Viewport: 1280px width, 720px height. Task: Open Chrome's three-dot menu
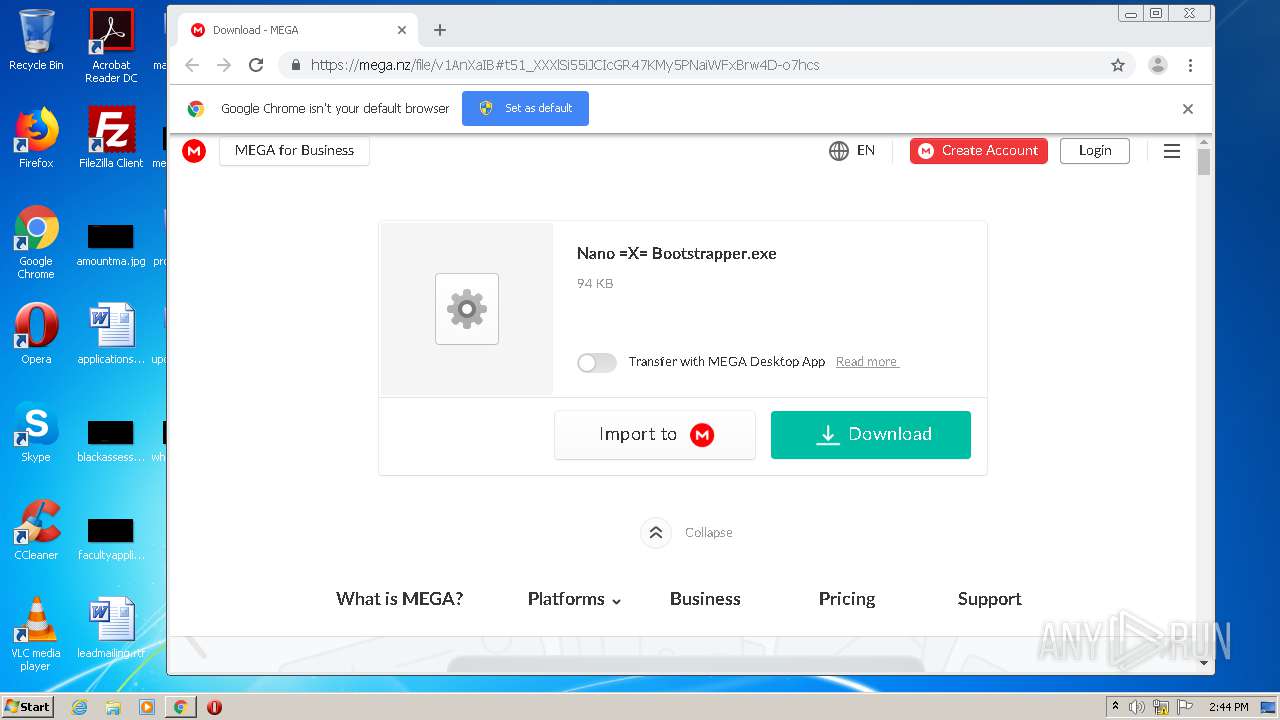click(x=1190, y=65)
